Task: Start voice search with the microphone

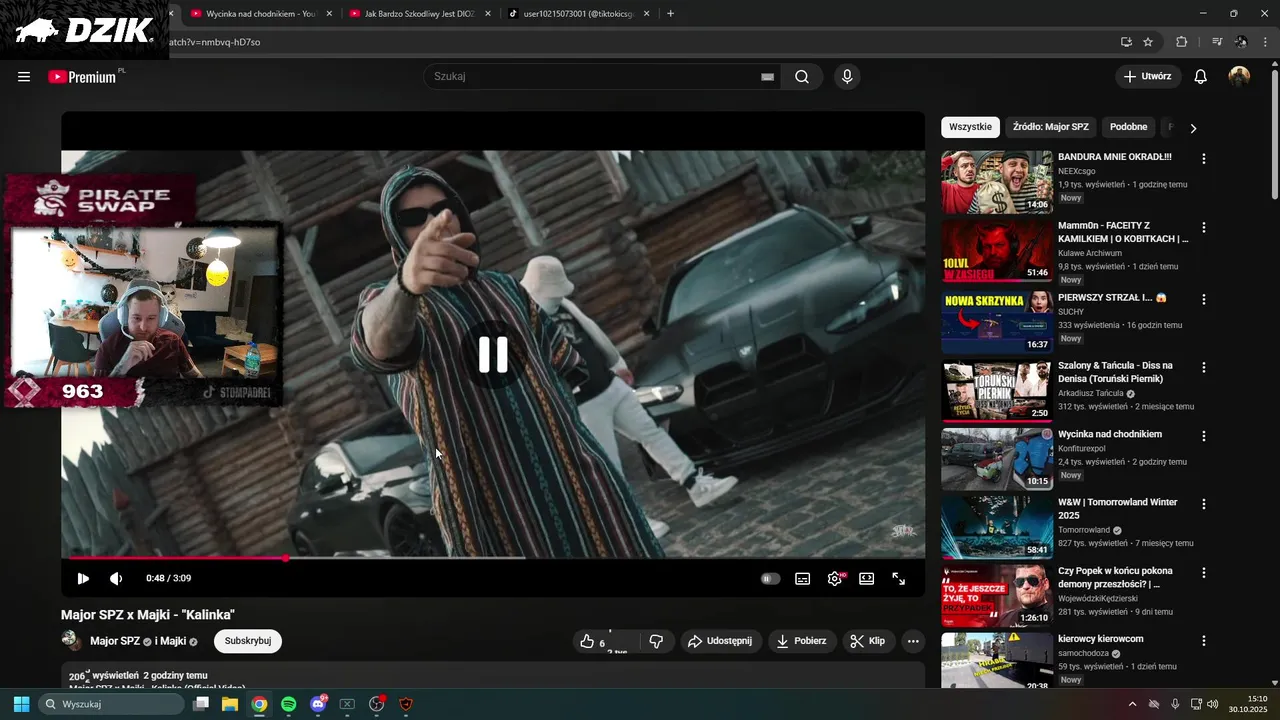Action: 847,77
